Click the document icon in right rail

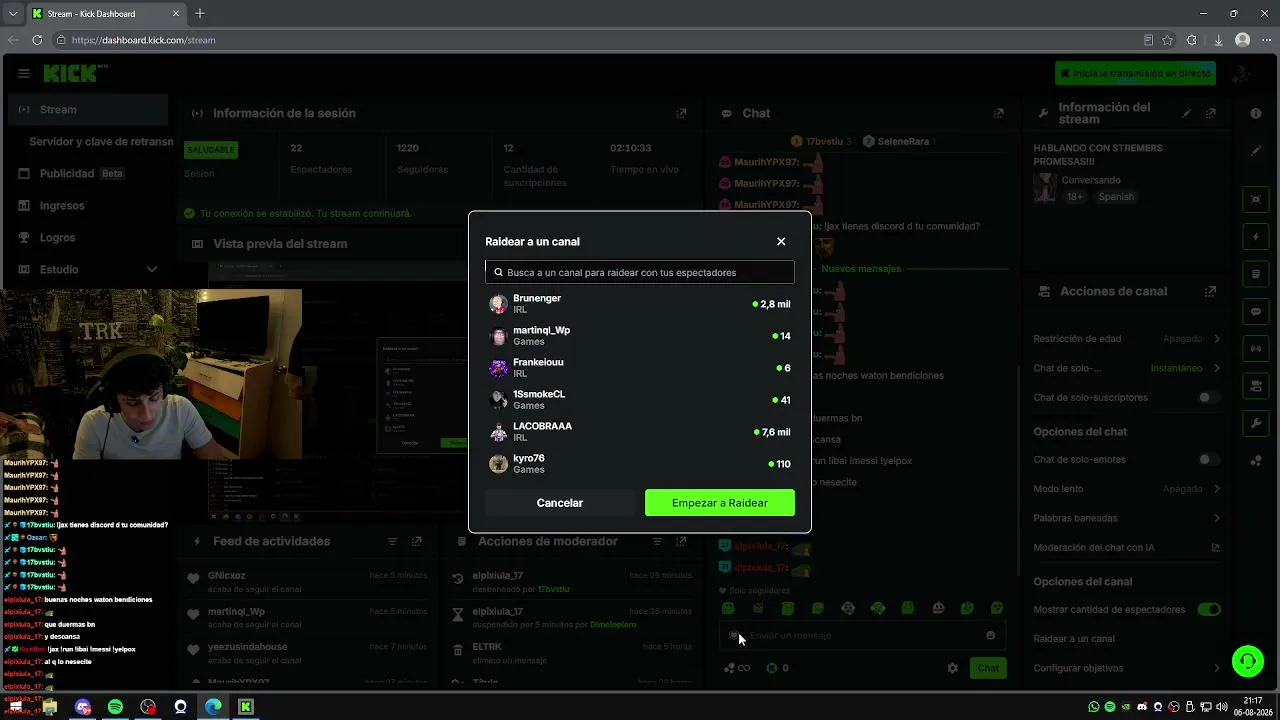(x=1256, y=274)
